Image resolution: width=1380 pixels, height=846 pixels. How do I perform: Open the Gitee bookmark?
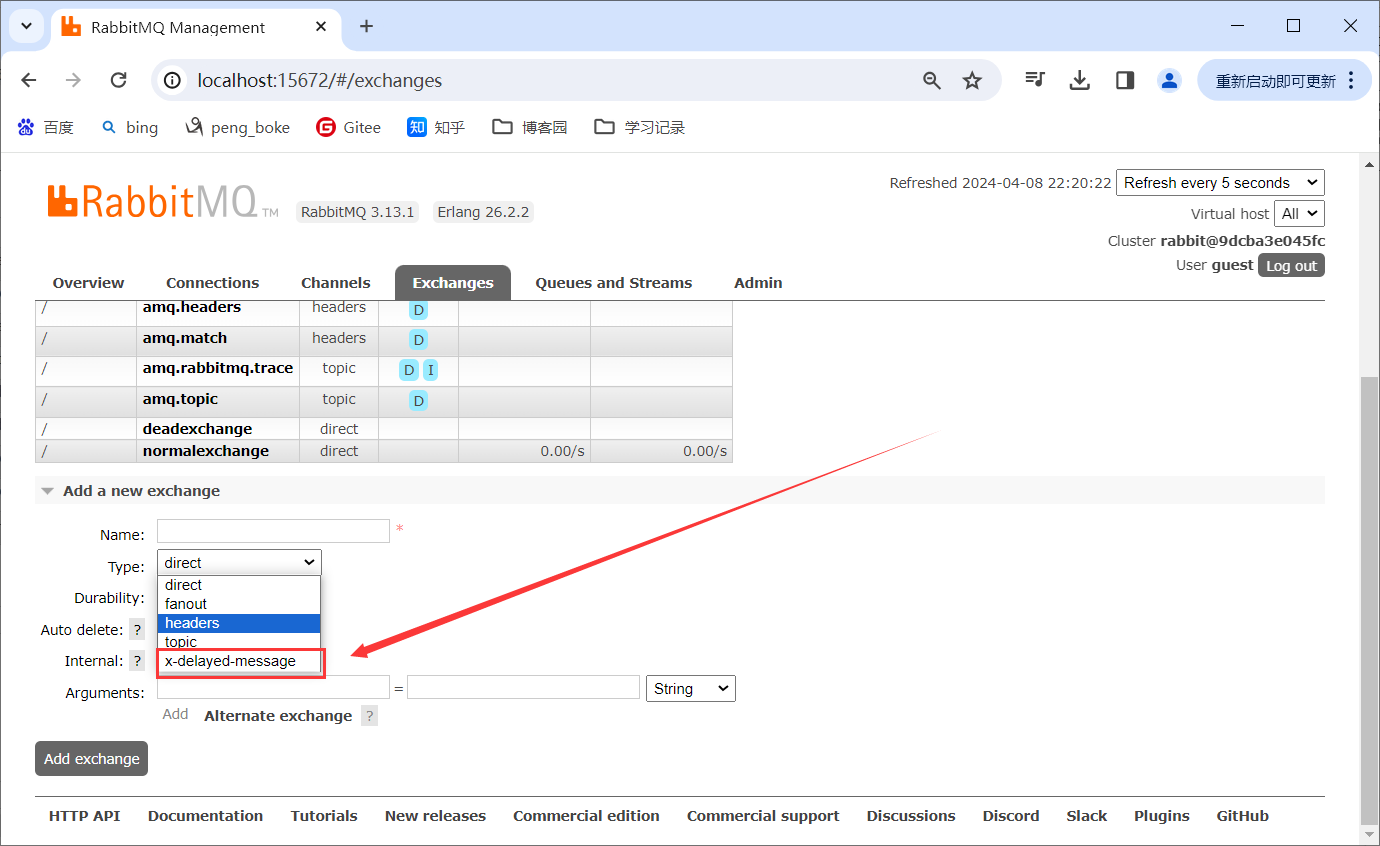pos(349,127)
